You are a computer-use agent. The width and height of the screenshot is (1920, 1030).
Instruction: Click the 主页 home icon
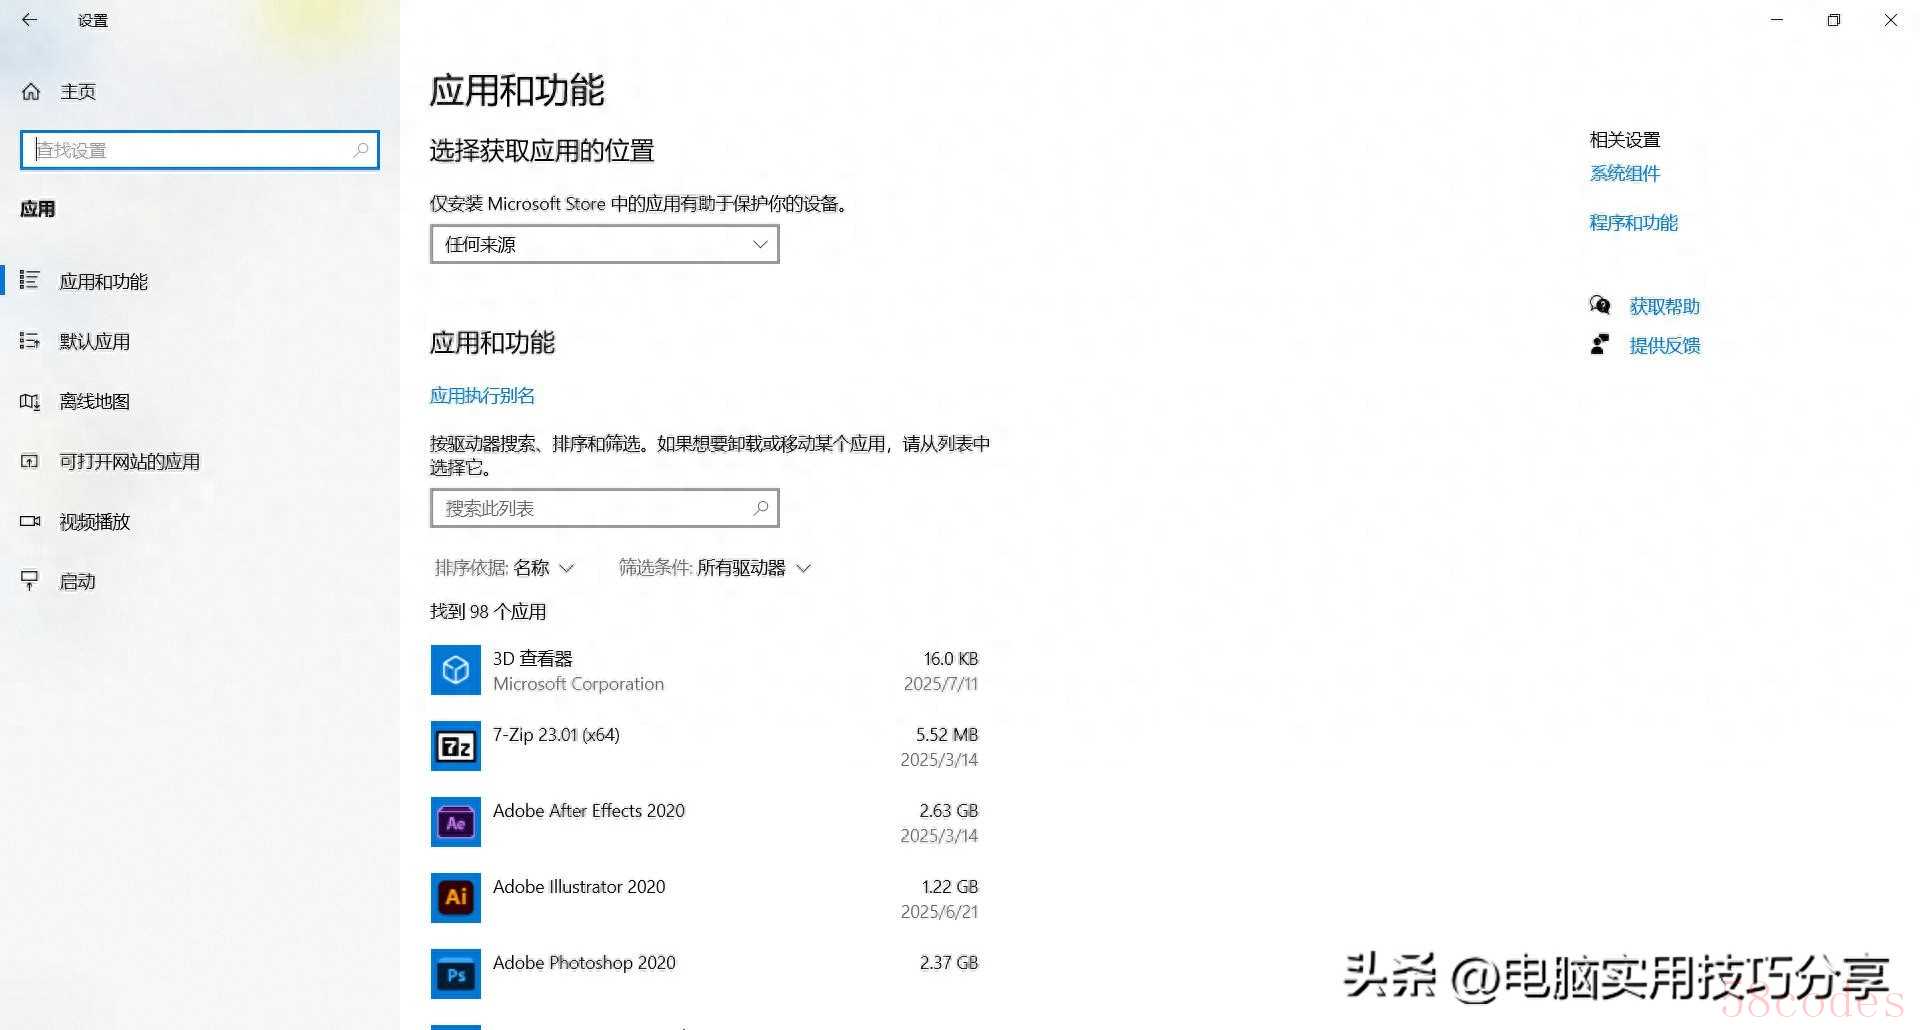coord(31,92)
